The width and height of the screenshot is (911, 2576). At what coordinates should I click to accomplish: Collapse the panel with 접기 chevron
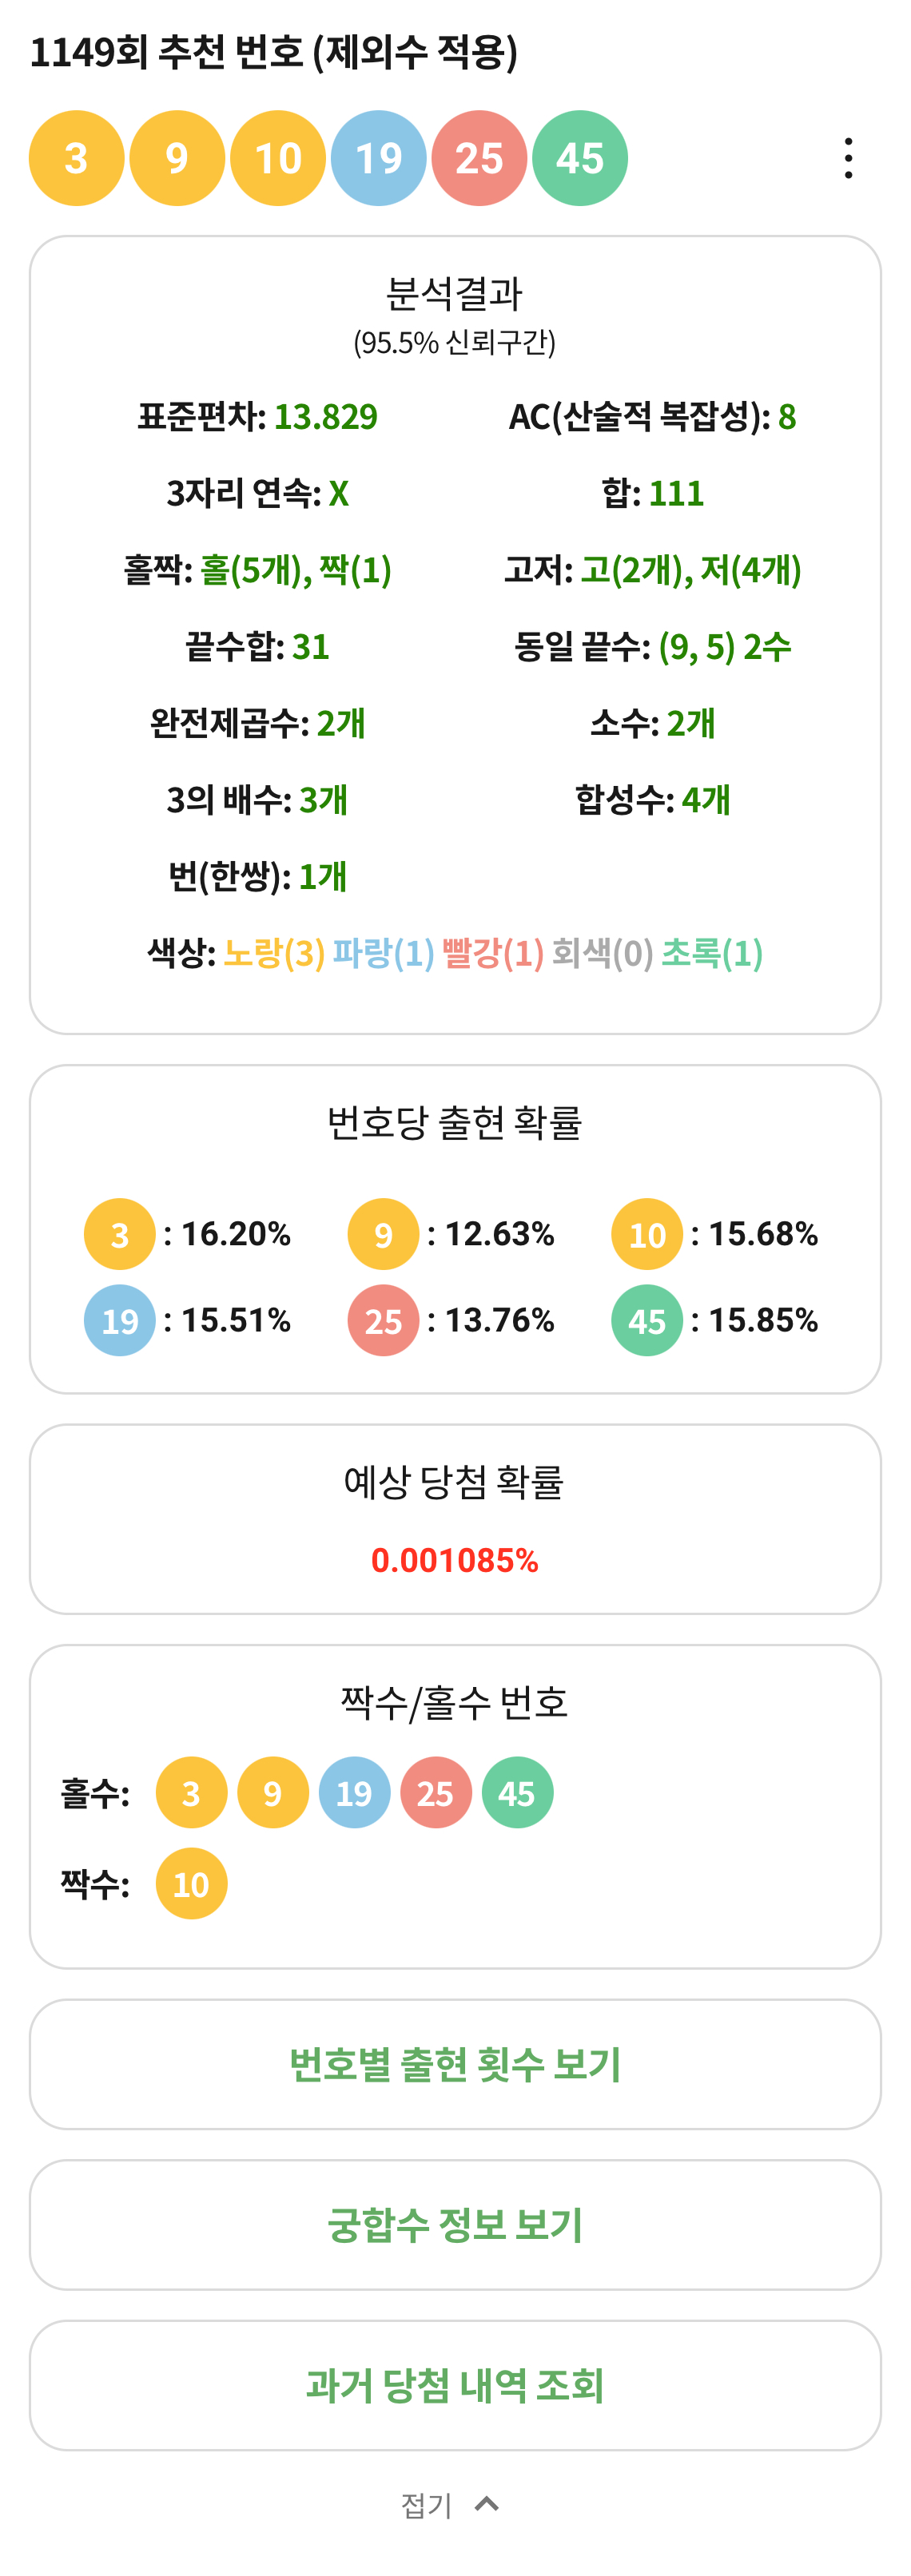[487, 2504]
